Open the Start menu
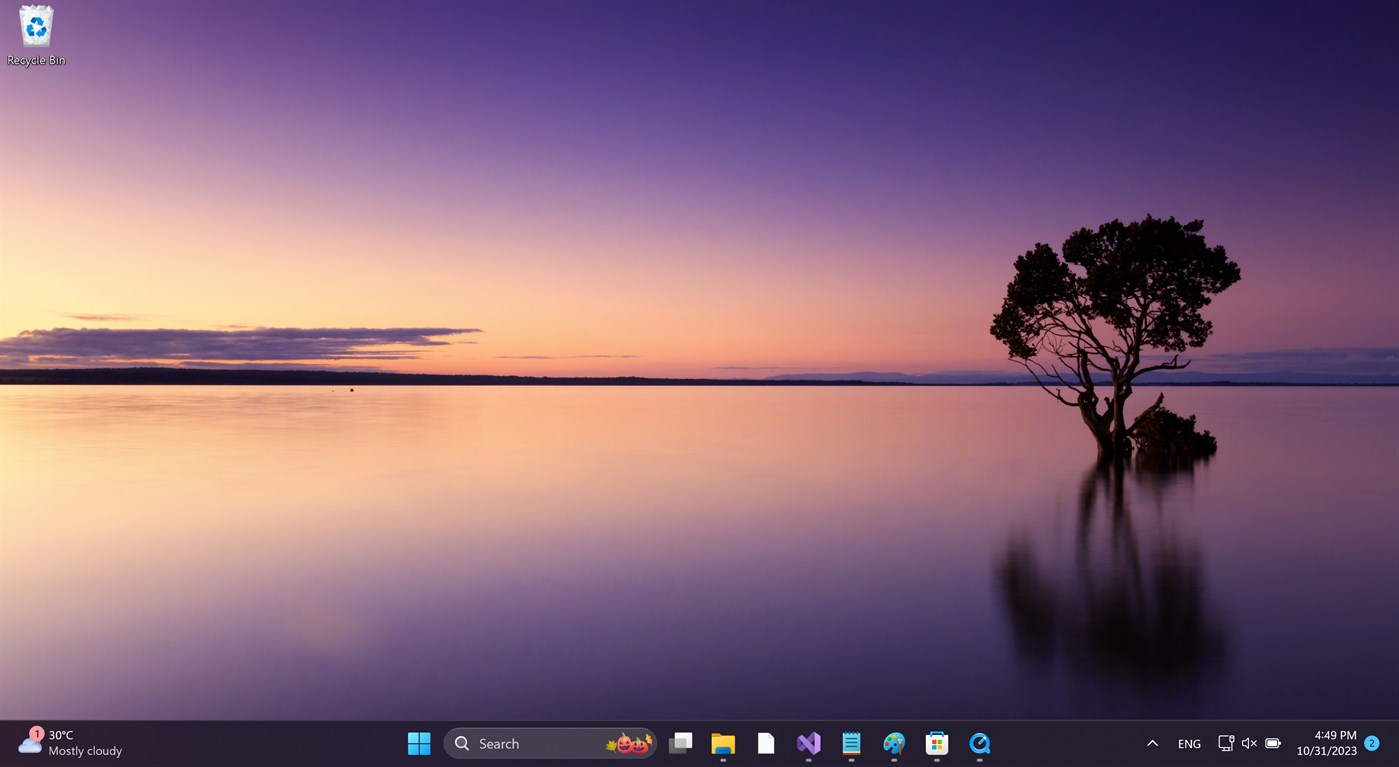This screenshot has width=1399, height=767. [419, 743]
